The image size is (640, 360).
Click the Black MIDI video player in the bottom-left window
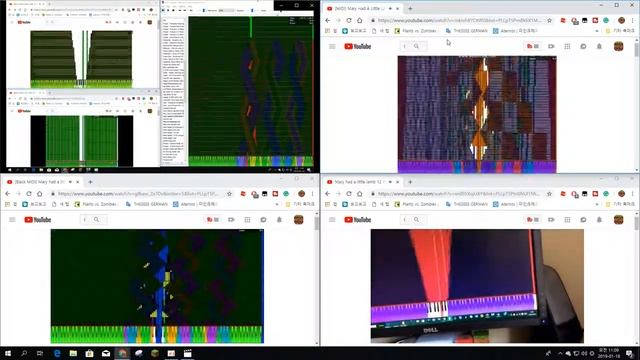click(157, 286)
